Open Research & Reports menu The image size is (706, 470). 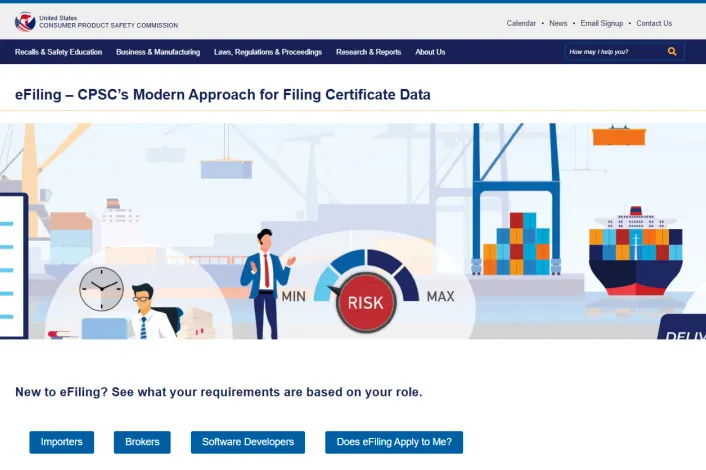tap(368, 52)
